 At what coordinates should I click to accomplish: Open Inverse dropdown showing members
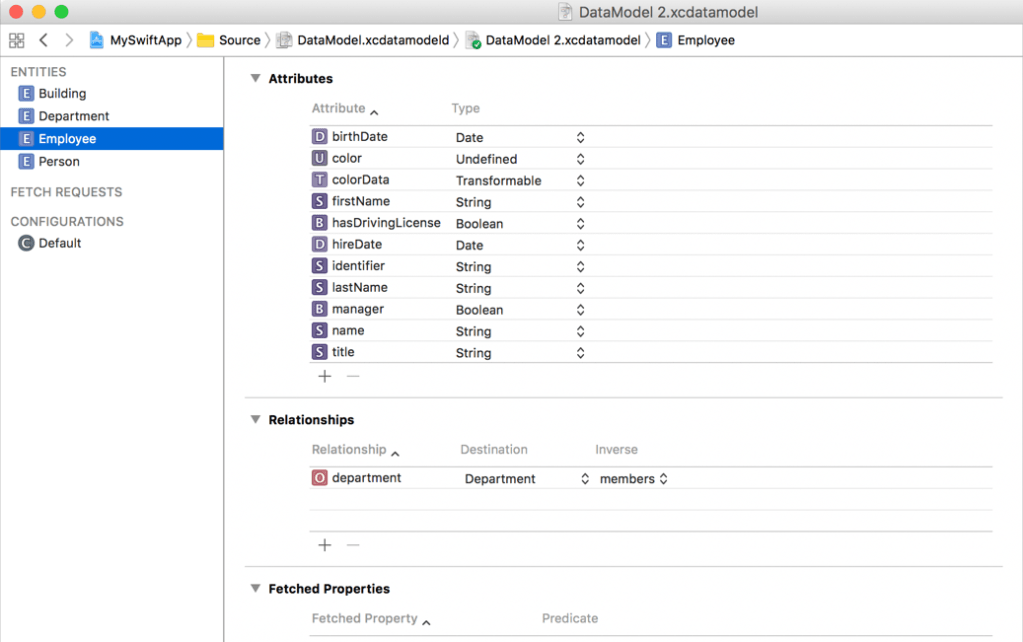662,479
